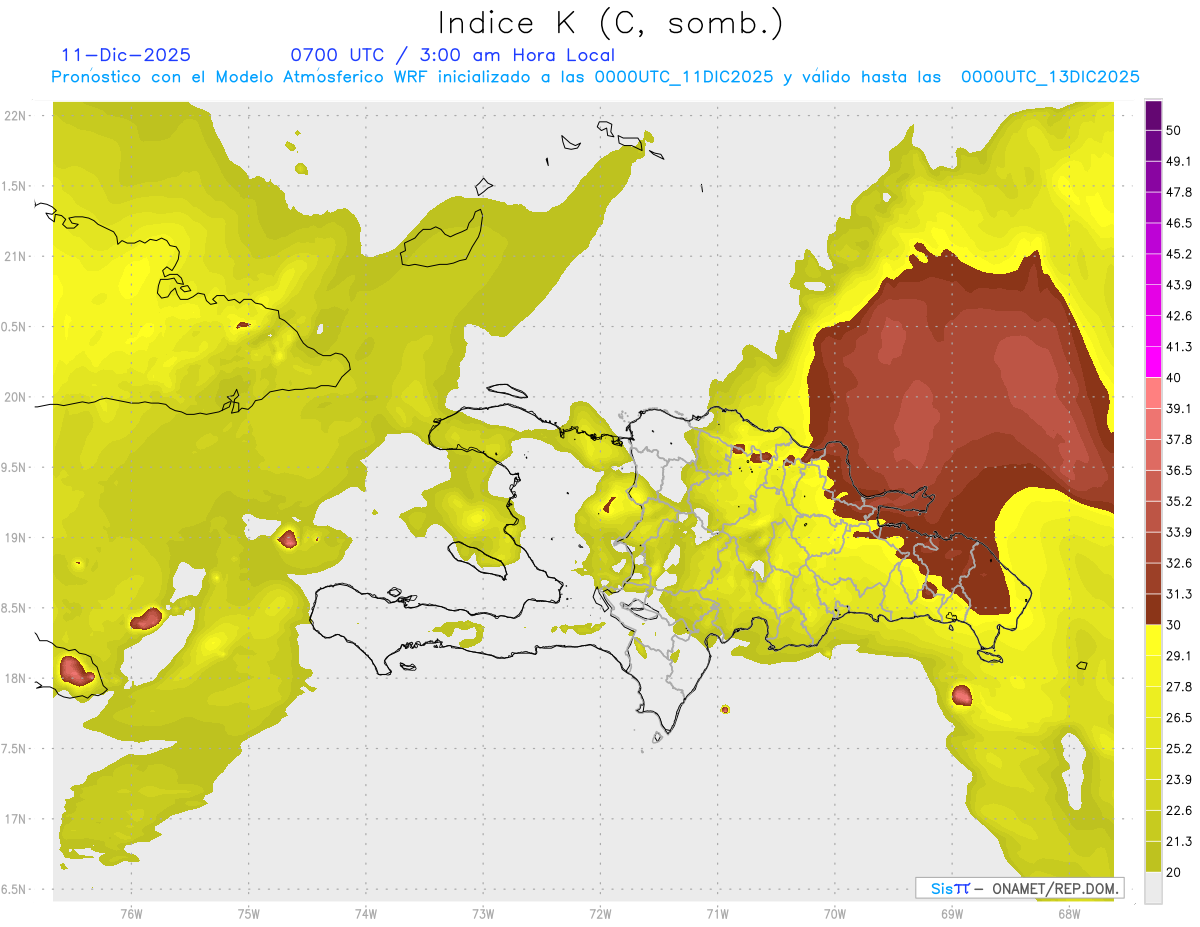The height and width of the screenshot is (927, 1200).
Task: Click the '33.9' color scale value
Action: pos(1180,532)
